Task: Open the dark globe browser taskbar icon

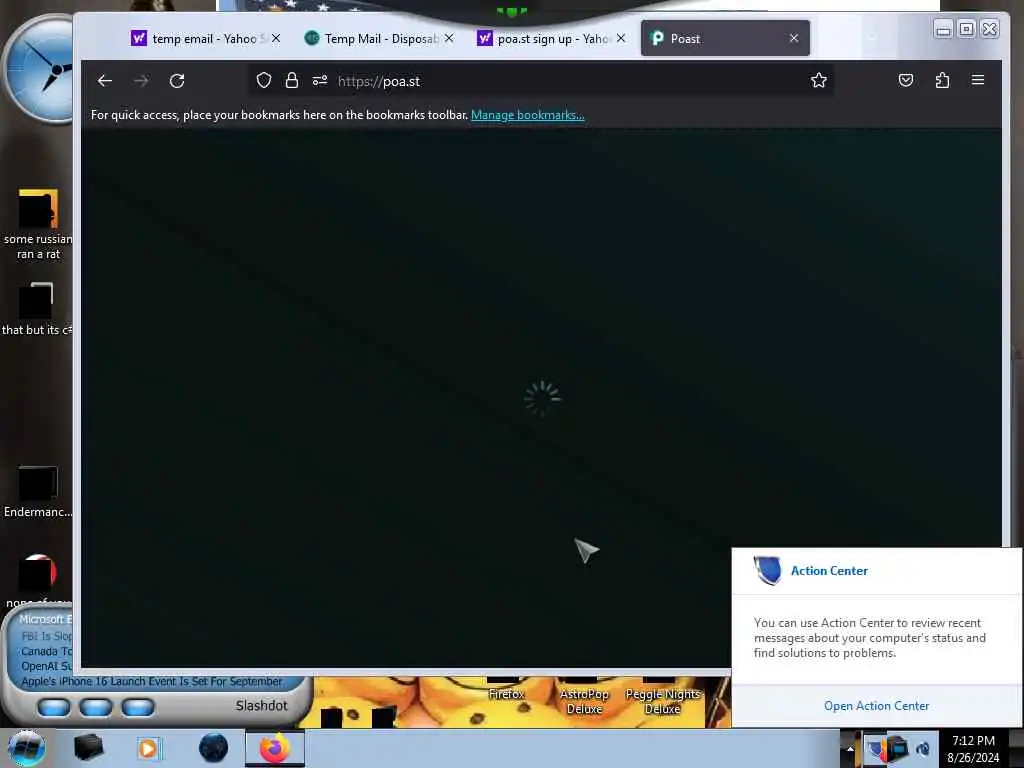Action: coord(214,748)
